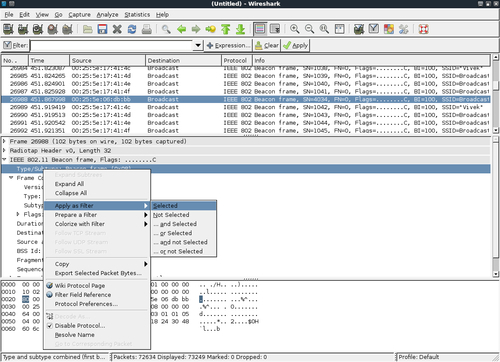Open the Copy submenu
The image size is (500, 362).
(x=97, y=264)
